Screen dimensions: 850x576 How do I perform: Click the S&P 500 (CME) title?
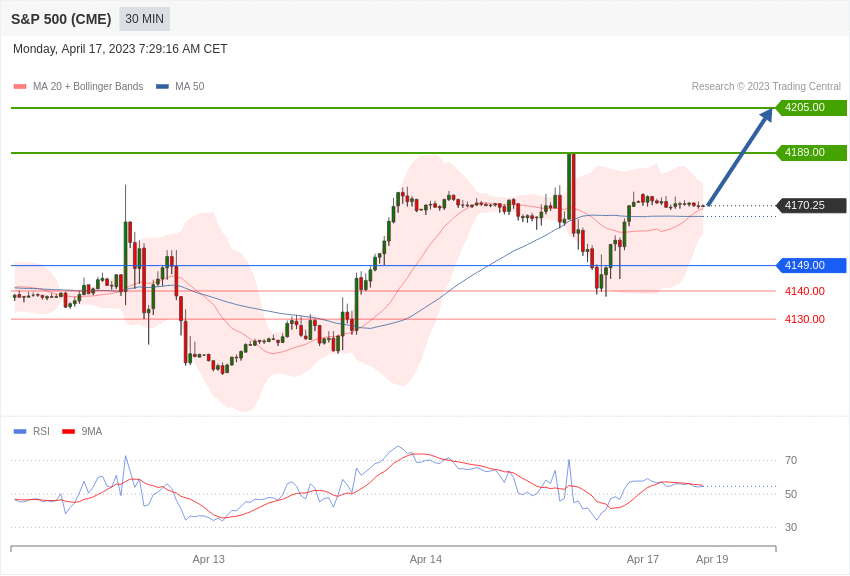click(x=61, y=20)
